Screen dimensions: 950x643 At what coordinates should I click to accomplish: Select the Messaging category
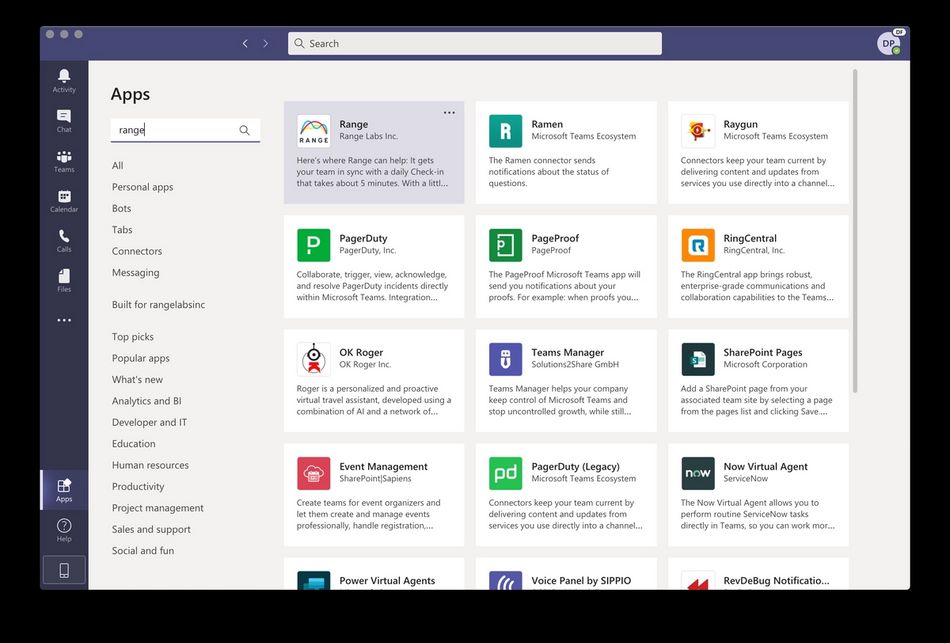[136, 272]
